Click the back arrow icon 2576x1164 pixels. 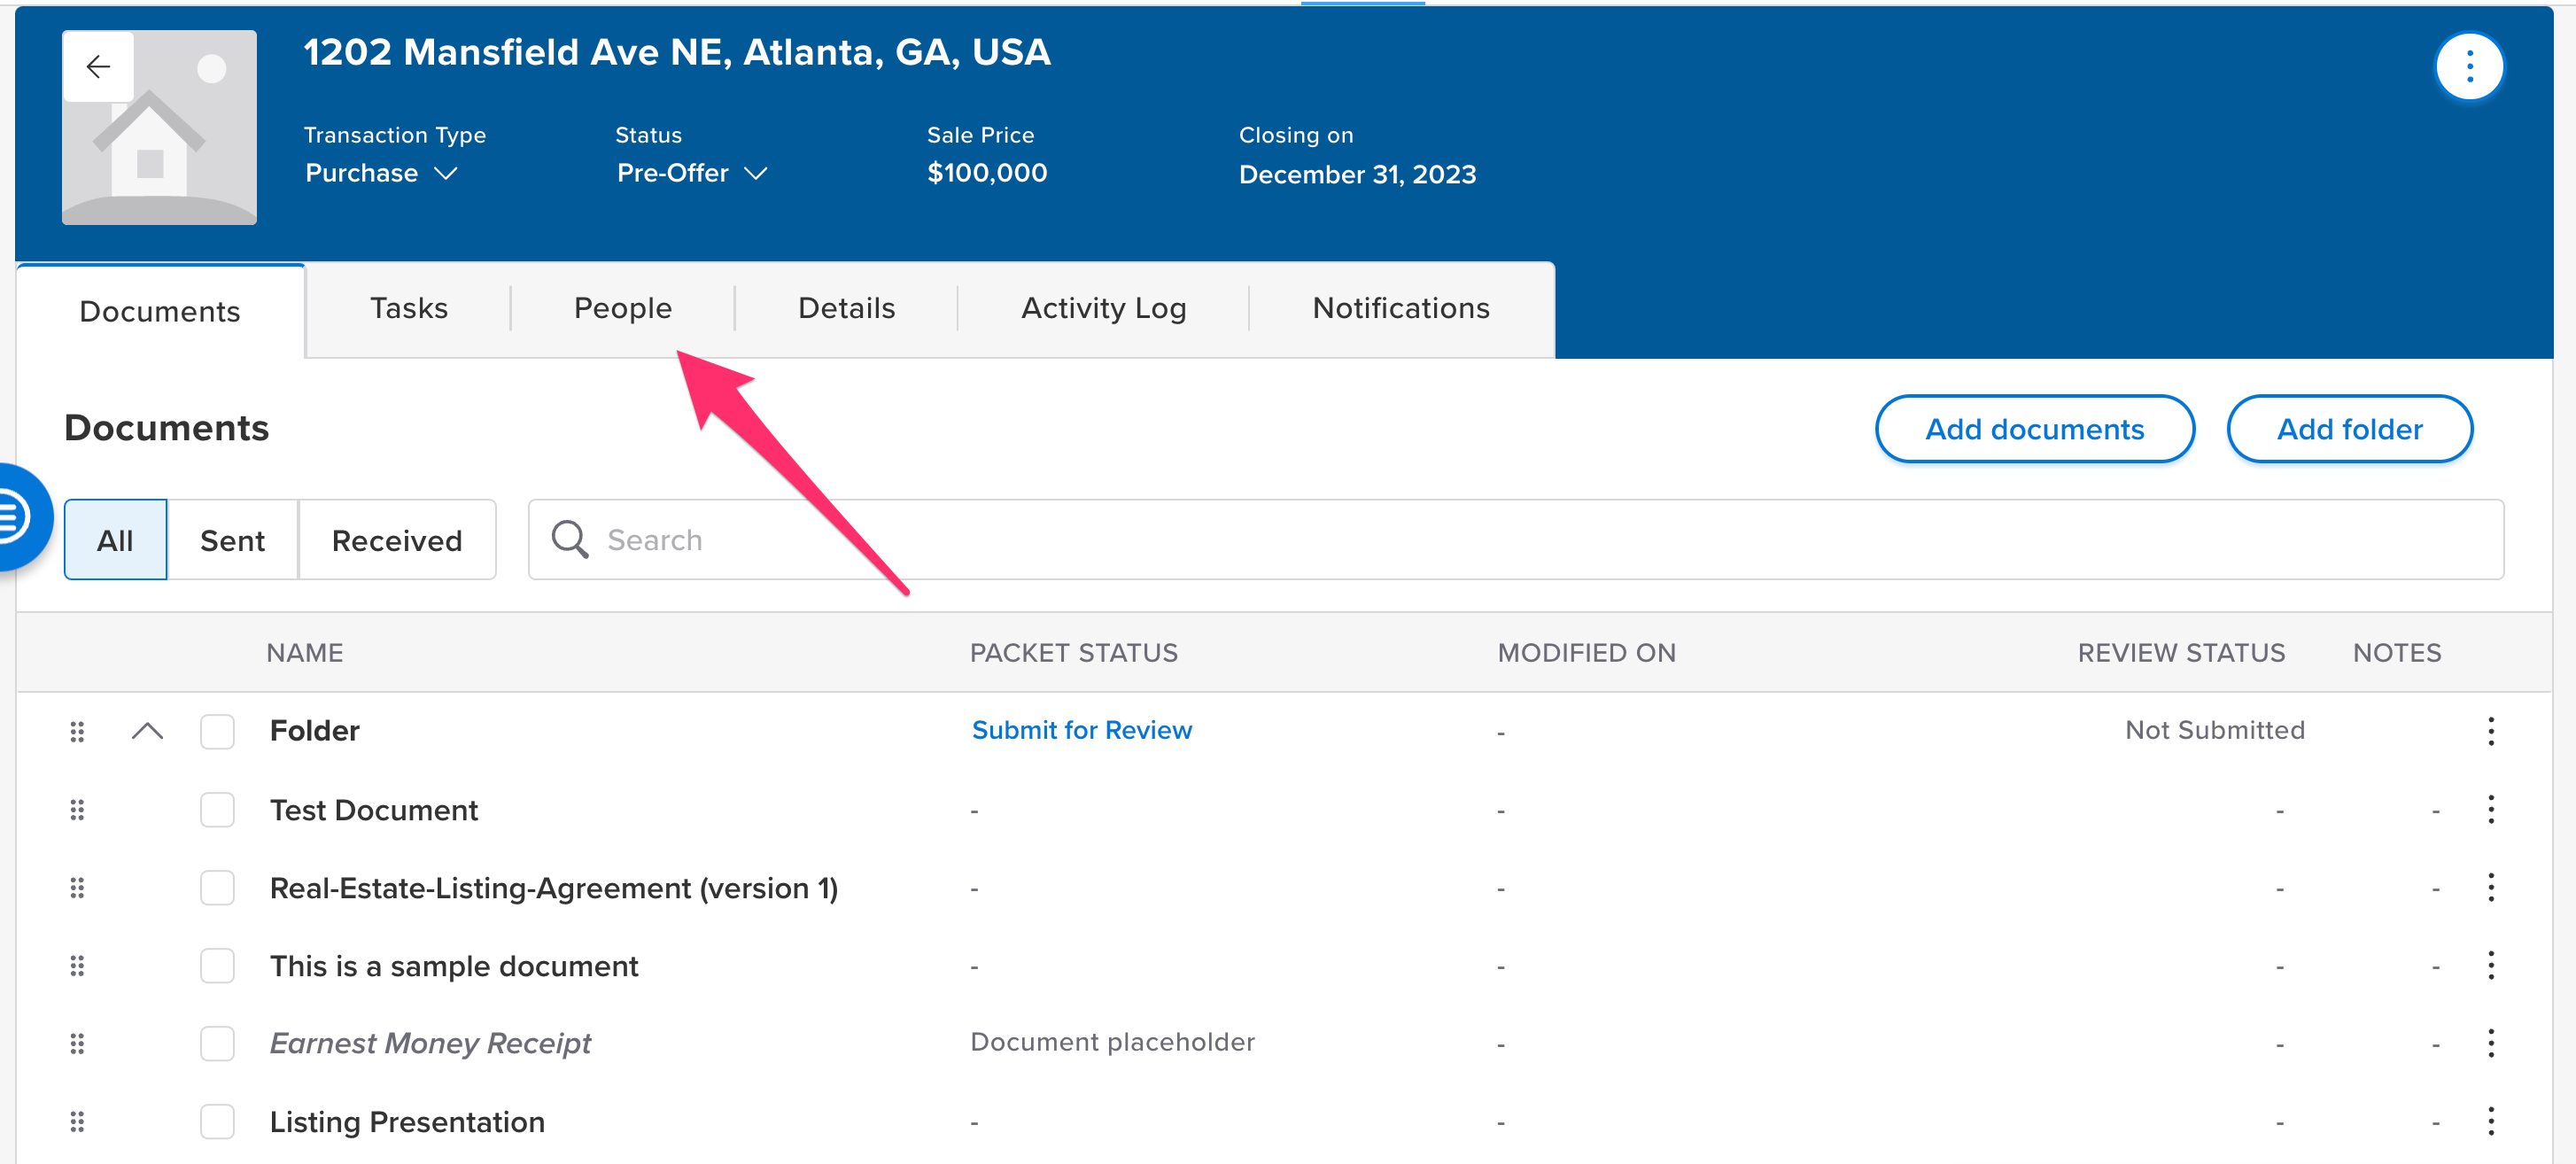coord(98,67)
